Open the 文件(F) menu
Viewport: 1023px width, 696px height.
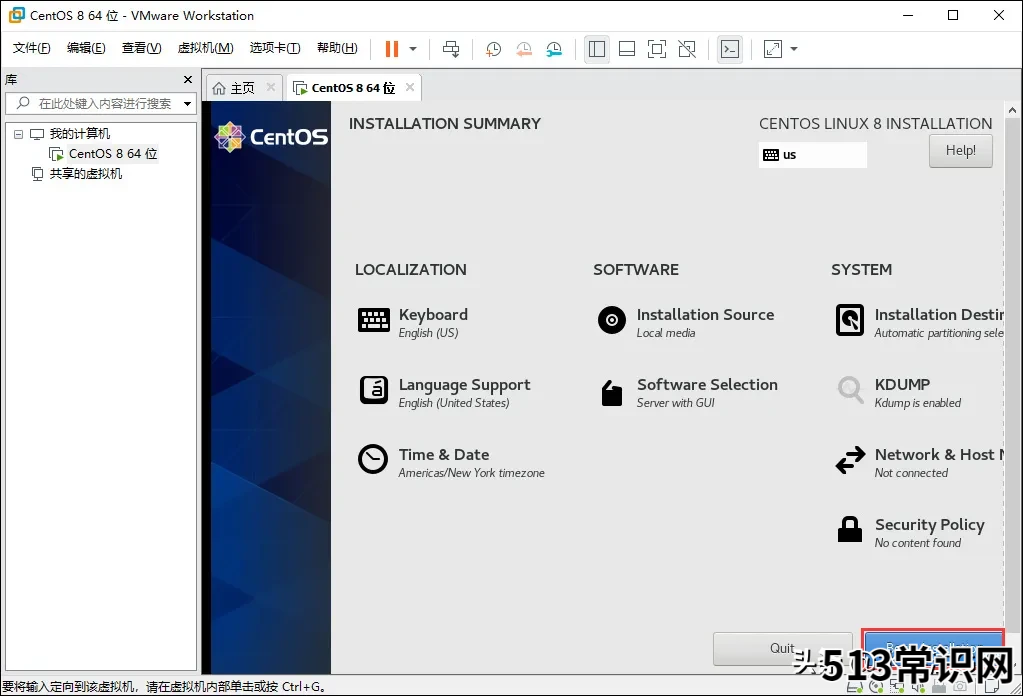click(x=31, y=48)
